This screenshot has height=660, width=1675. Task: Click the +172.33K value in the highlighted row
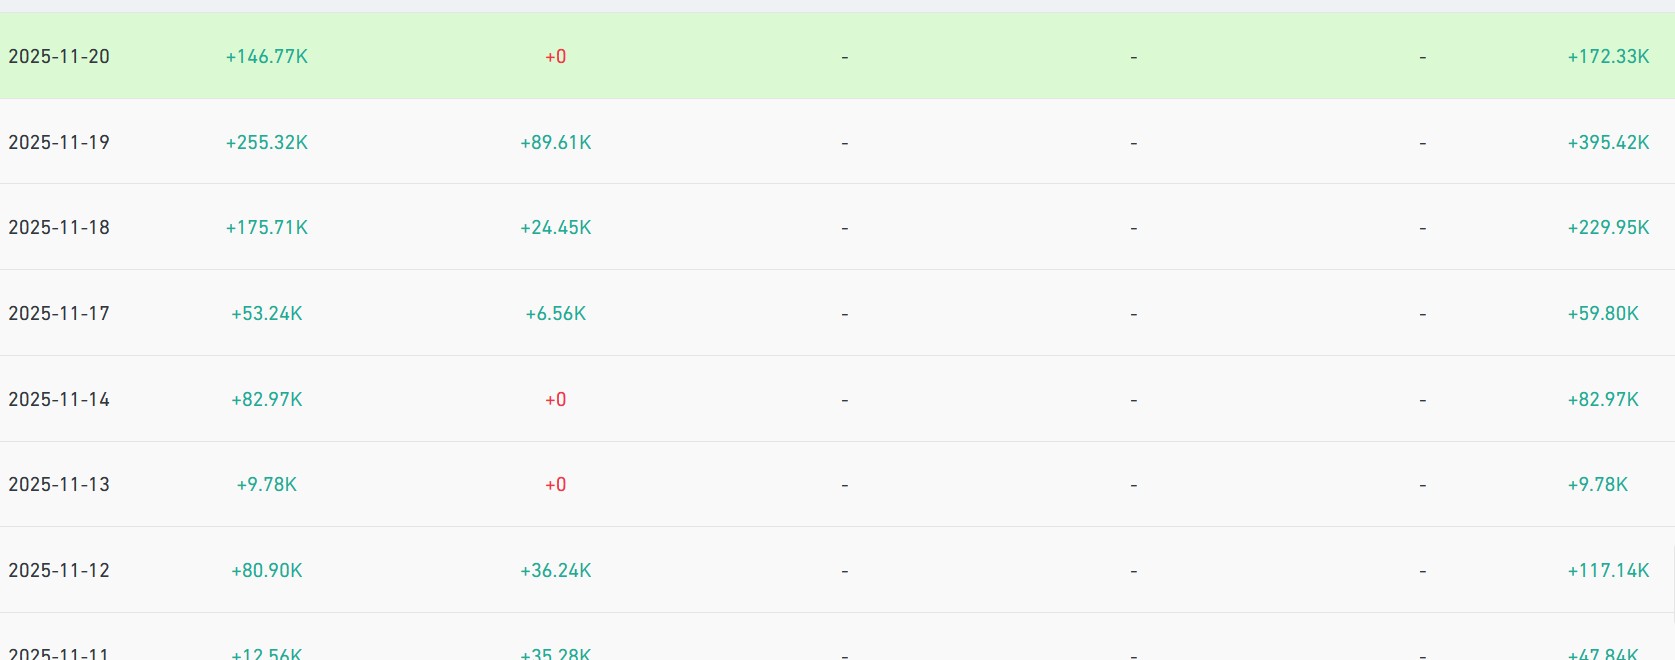click(x=1608, y=57)
